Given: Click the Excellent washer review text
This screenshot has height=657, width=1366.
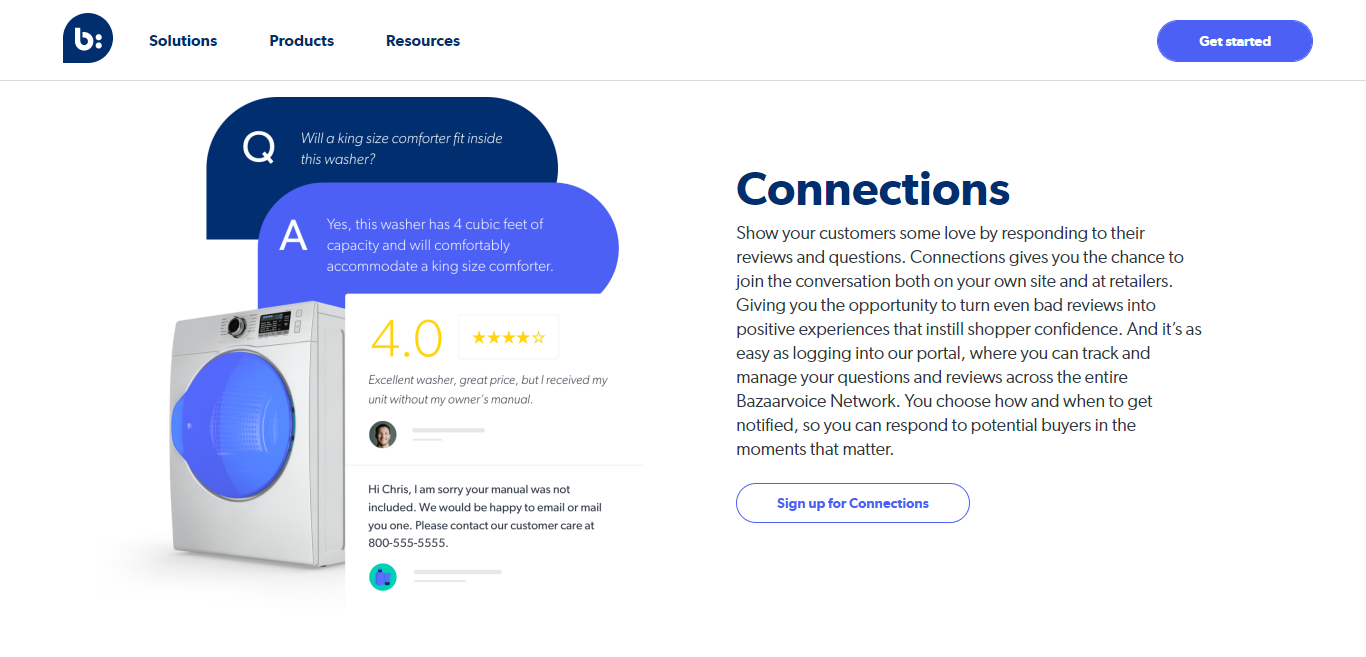Looking at the screenshot, I should coord(488,389).
